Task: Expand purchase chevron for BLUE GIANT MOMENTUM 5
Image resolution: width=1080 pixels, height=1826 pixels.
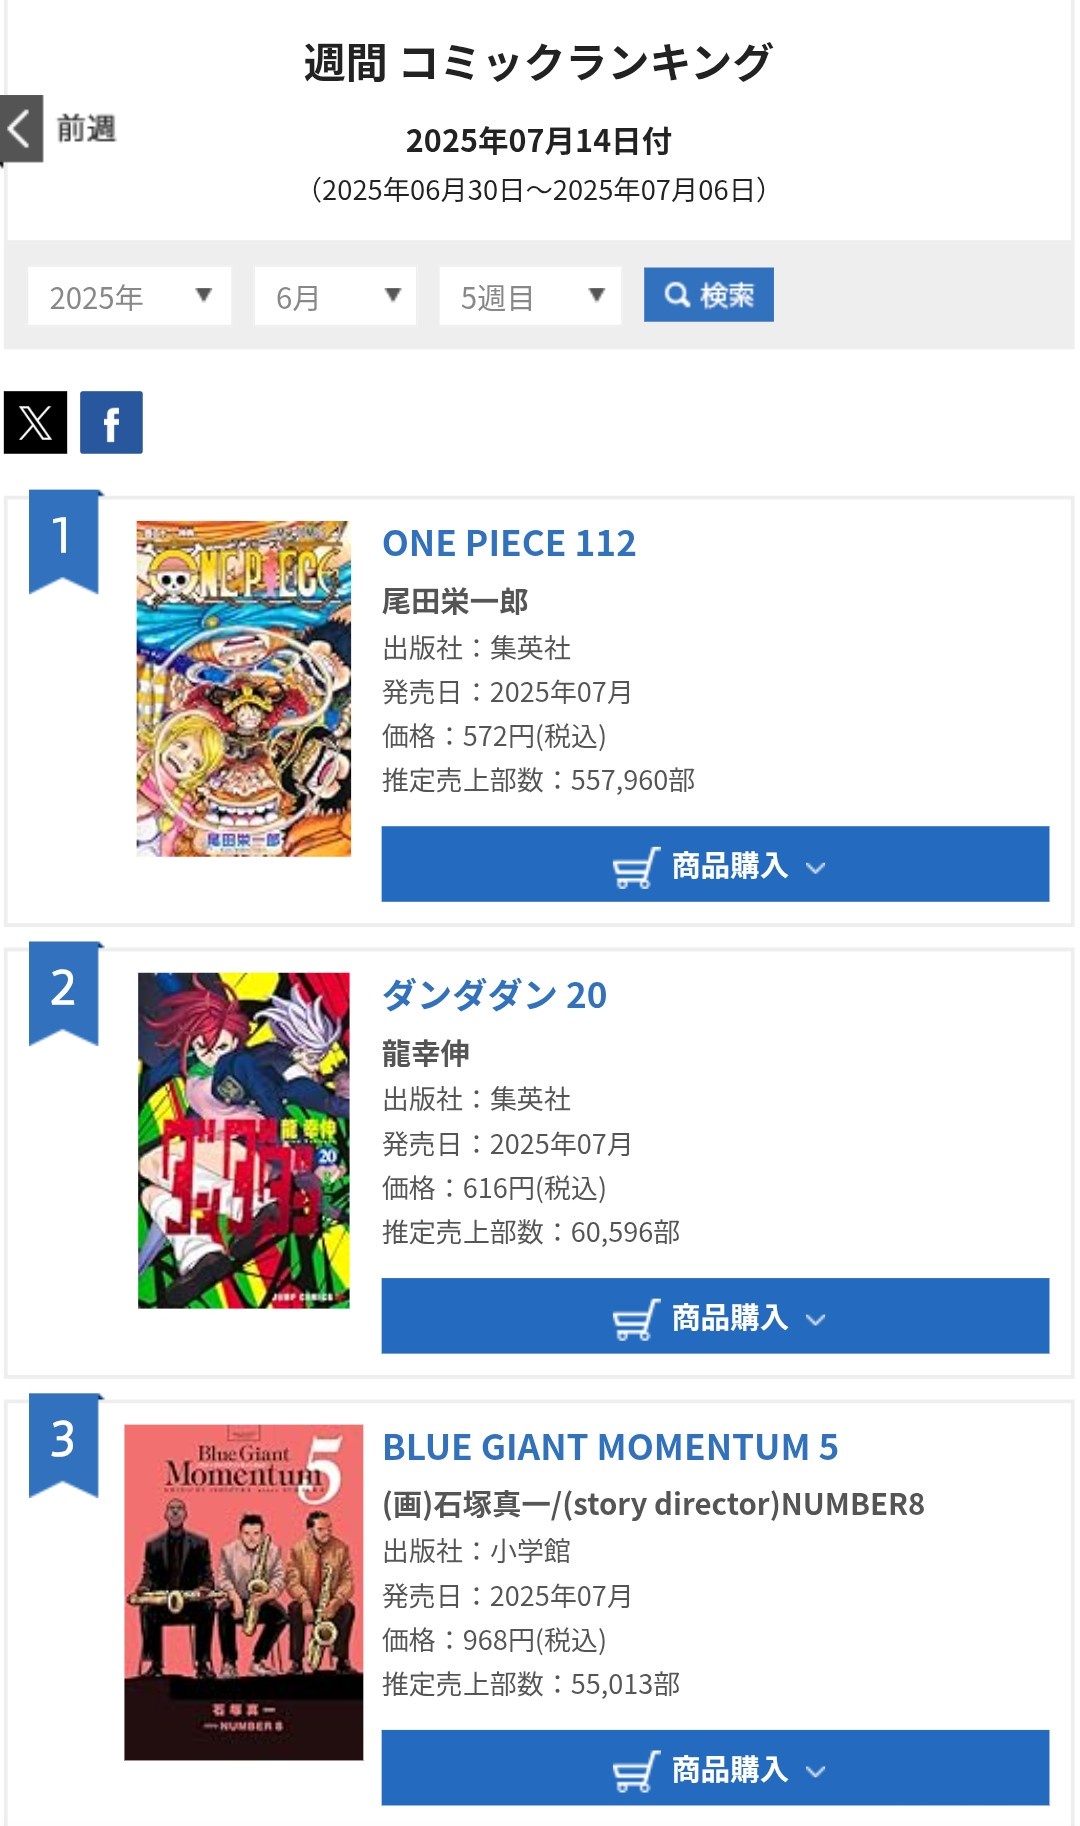Action: pyautogui.click(x=816, y=1772)
